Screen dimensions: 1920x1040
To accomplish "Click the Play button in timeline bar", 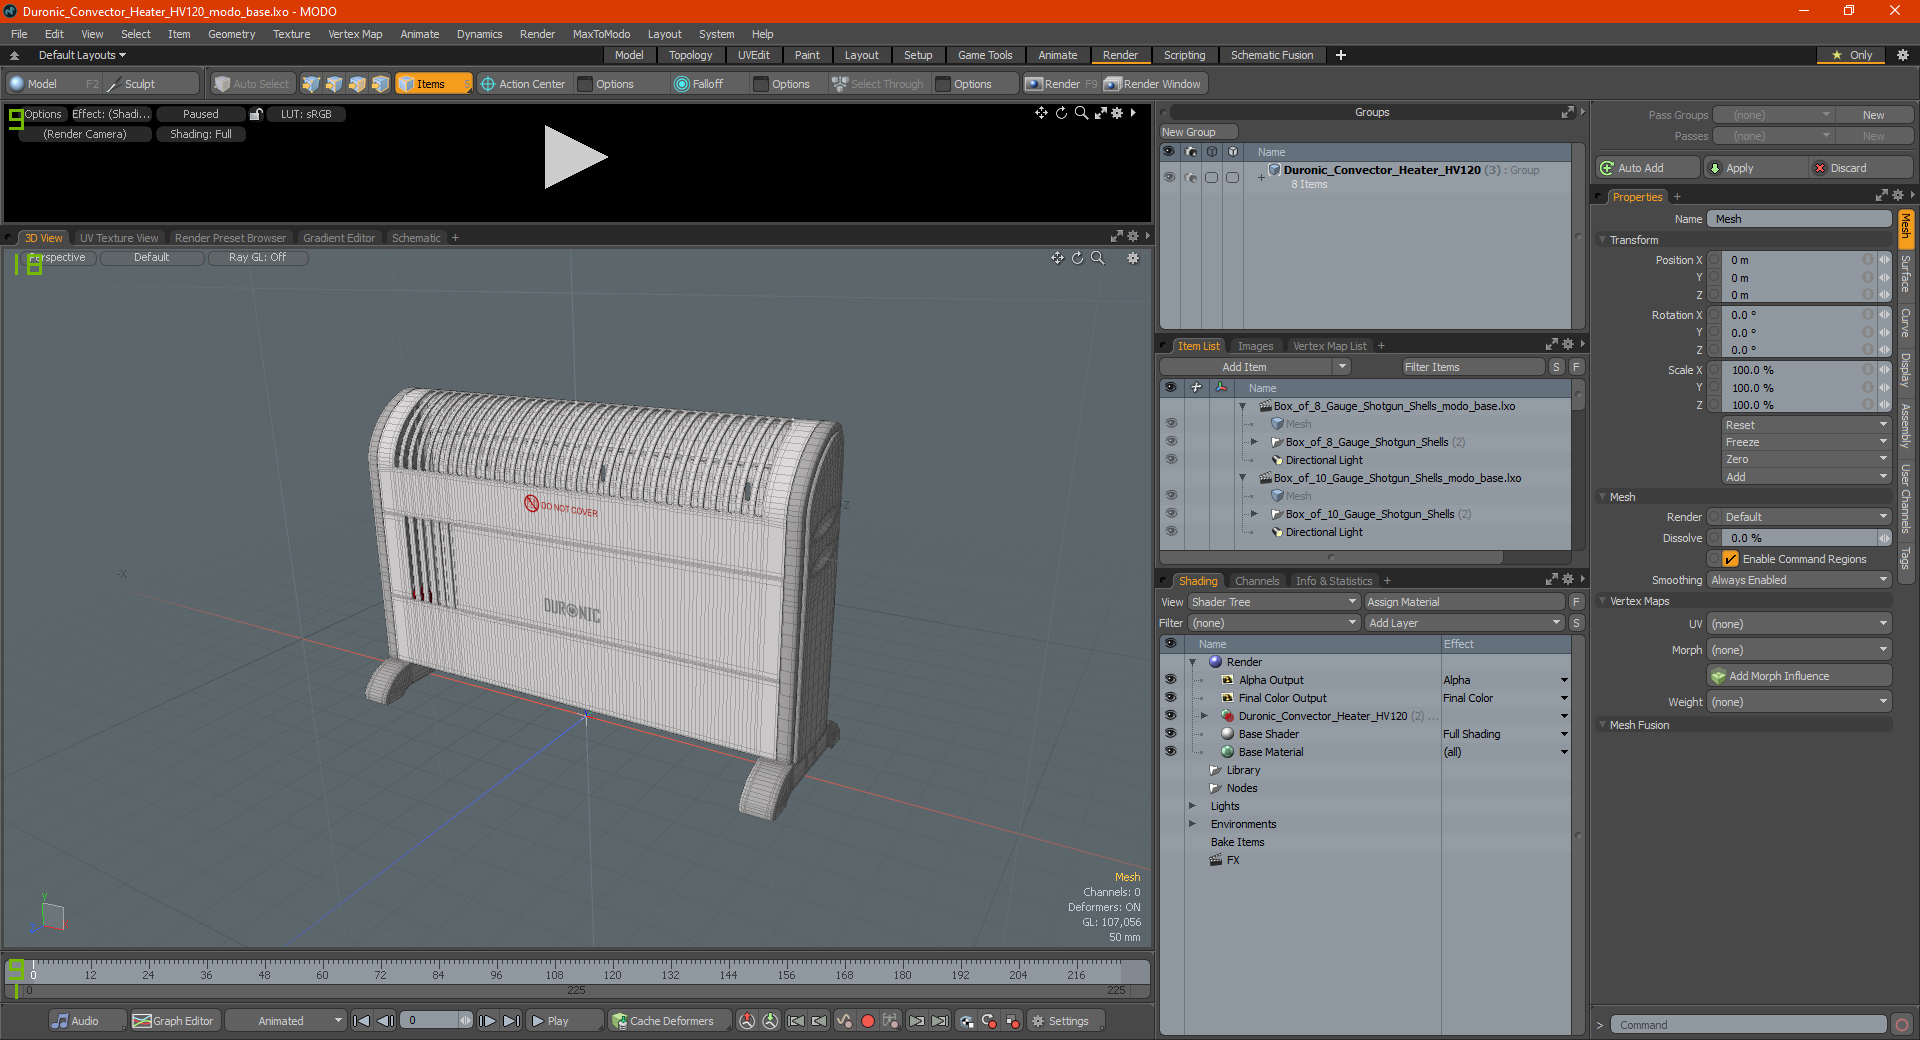I will 564,1021.
